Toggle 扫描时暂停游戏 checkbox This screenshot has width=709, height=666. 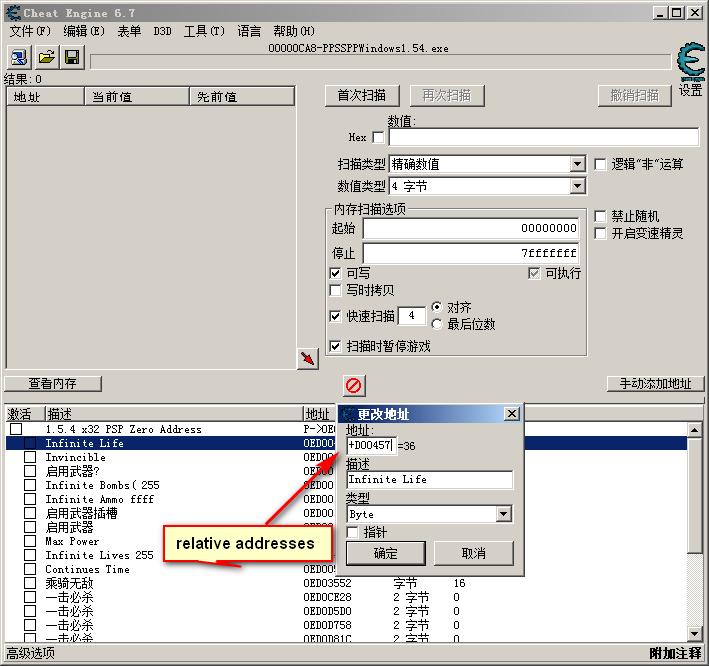[x=335, y=346]
